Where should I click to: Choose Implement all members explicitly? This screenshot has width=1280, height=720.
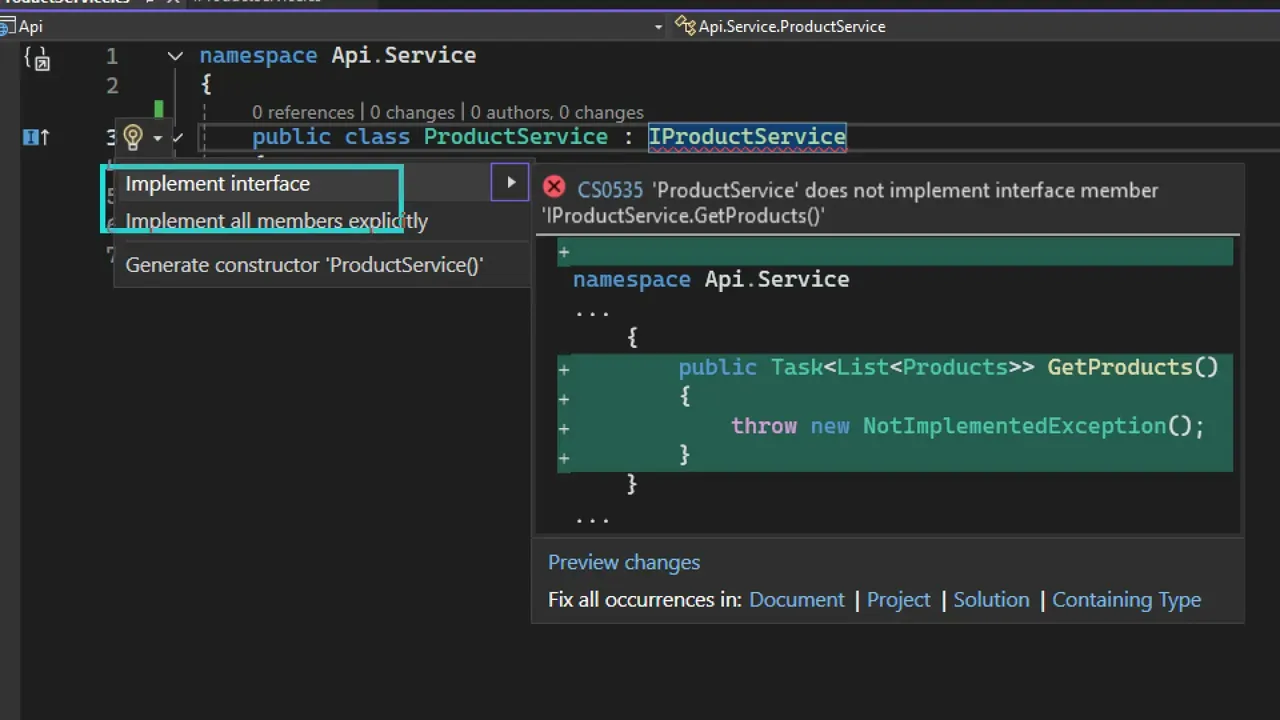pos(277,221)
